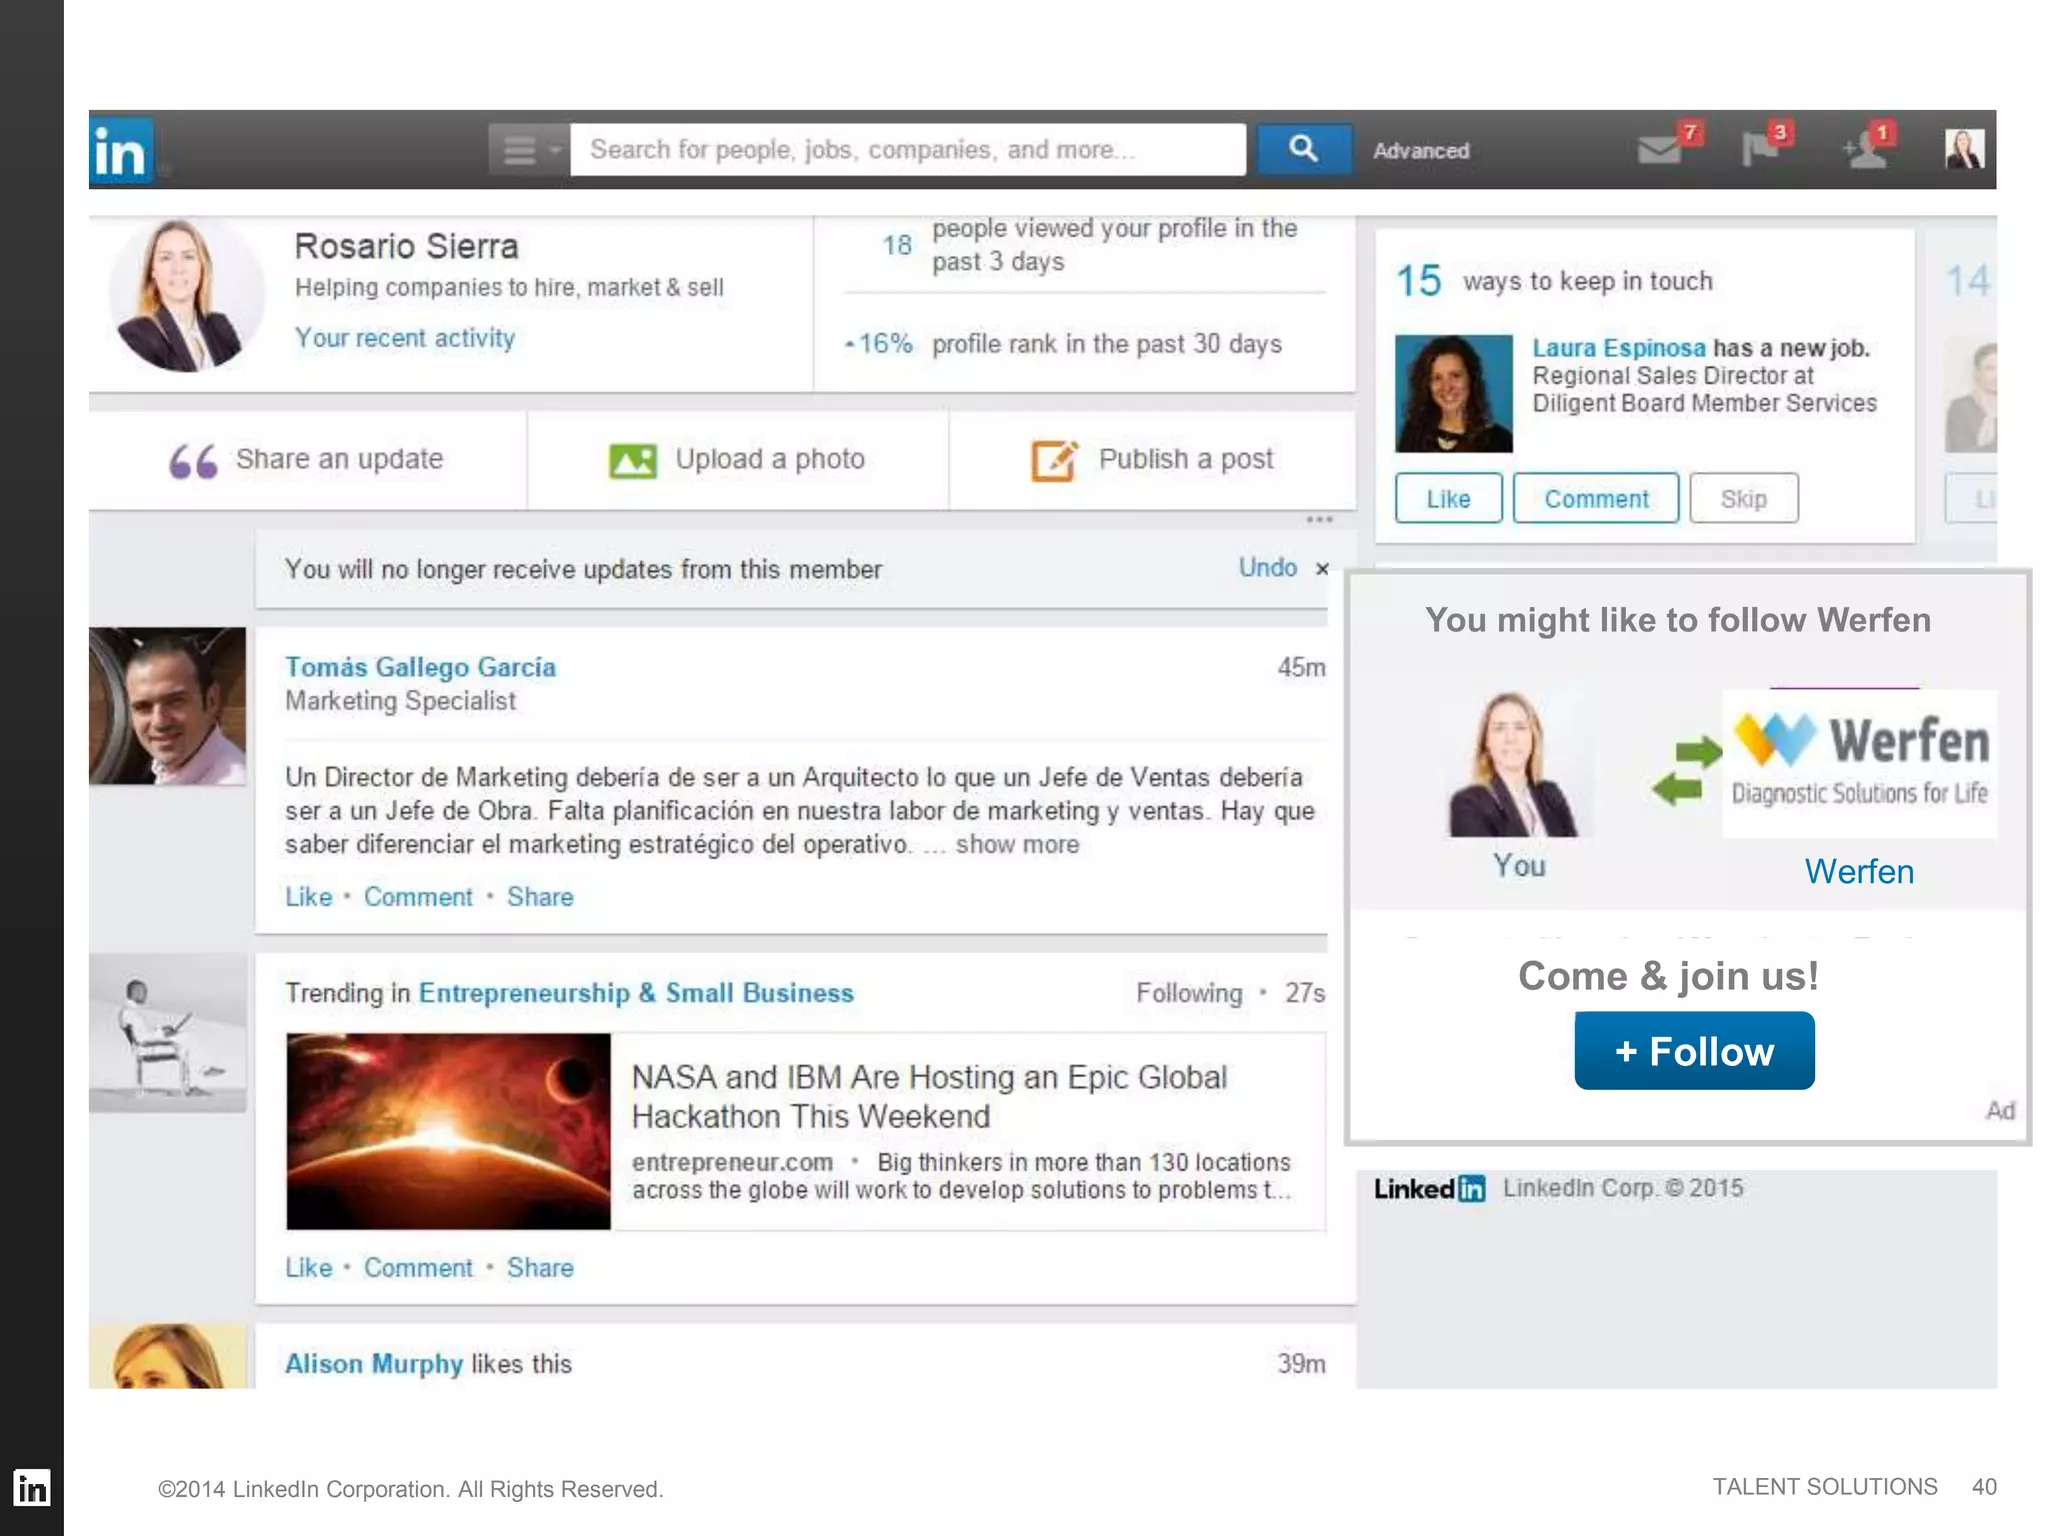Open Laura Espinosa's profile name
This screenshot has height=1536, width=2048.
point(1619,348)
